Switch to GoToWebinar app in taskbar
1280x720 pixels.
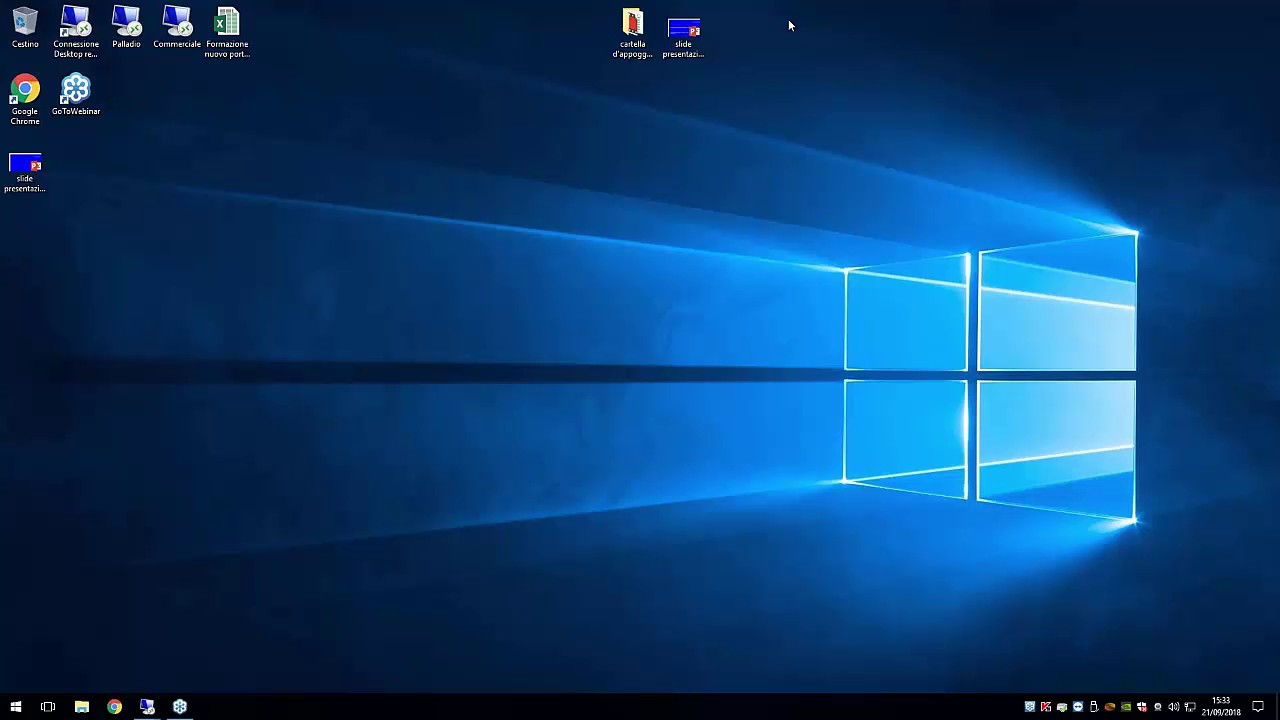click(x=180, y=707)
